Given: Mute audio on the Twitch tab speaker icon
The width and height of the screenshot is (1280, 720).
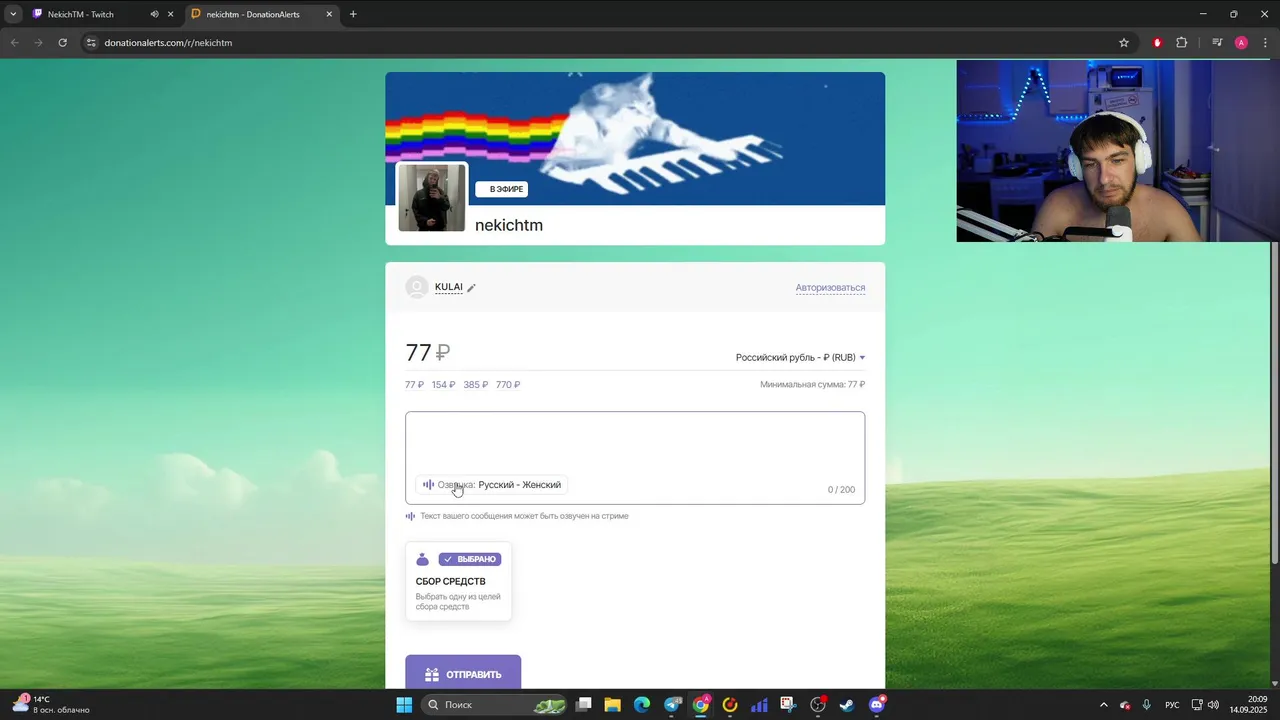Looking at the screenshot, I should 154,14.
